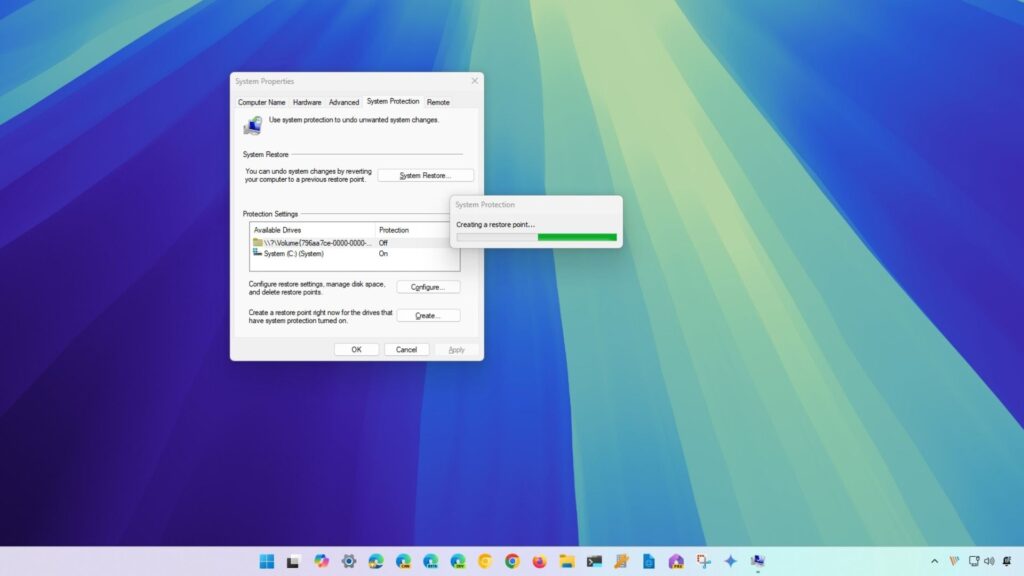Click the volume speaker tray icon
Viewport: 1024px width, 576px height.
click(989, 561)
